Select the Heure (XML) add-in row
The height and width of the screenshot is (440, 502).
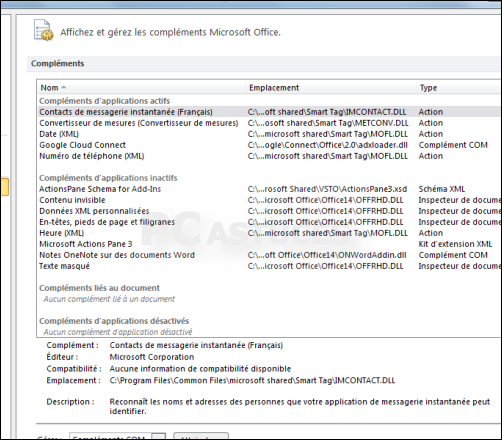pyautogui.click(x=269, y=233)
